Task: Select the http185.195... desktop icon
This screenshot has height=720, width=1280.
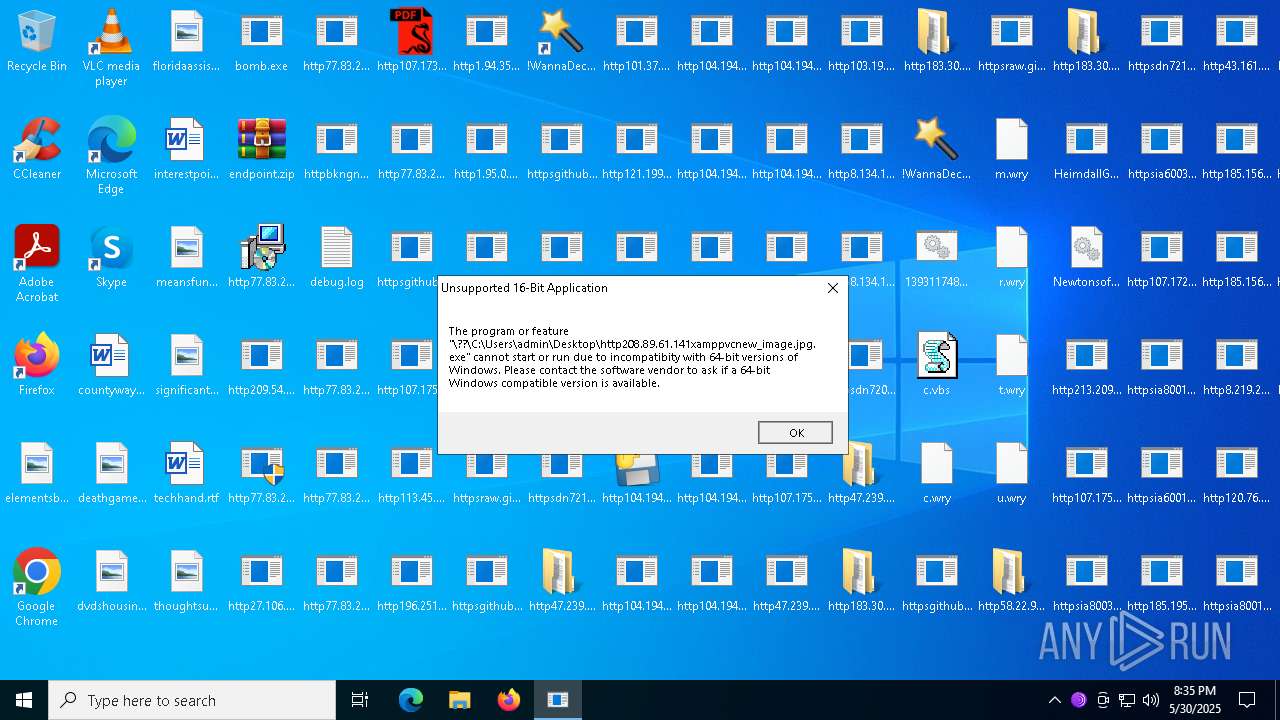Action: pyautogui.click(x=1161, y=581)
